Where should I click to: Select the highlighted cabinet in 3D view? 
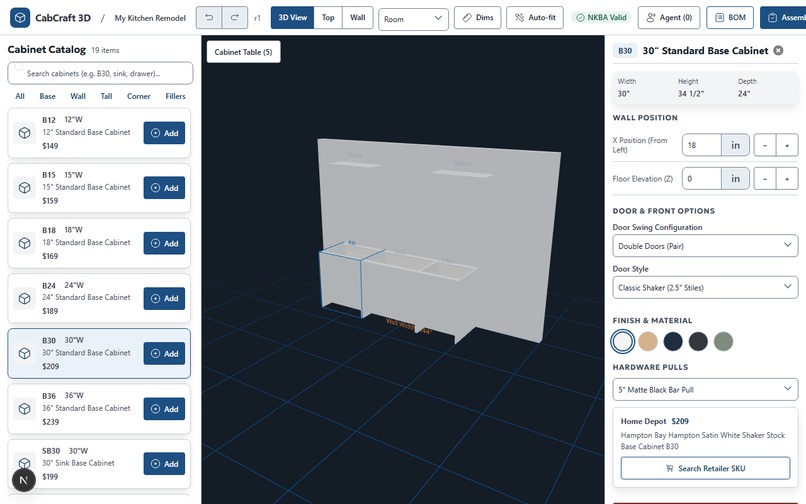(x=341, y=280)
